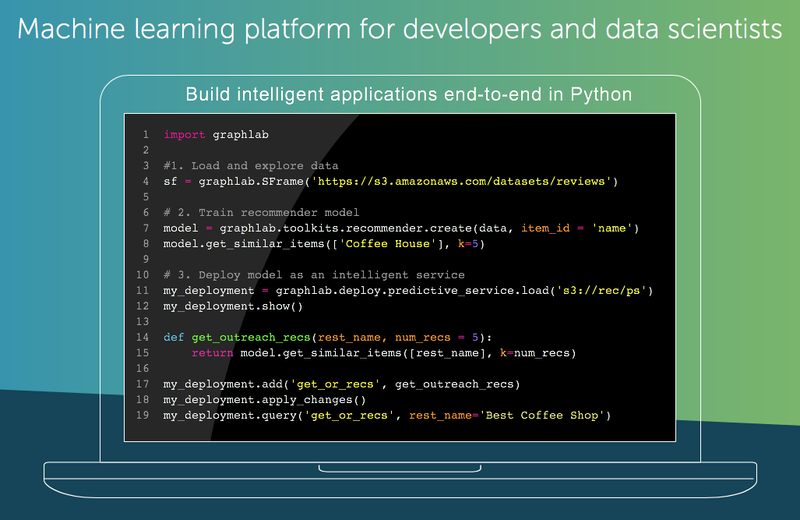The height and width of the screenshot is (520, 800).
Task: Click the line with 'graphlab.toolkits.recommender.create'
Action: (x=401, y=228)
